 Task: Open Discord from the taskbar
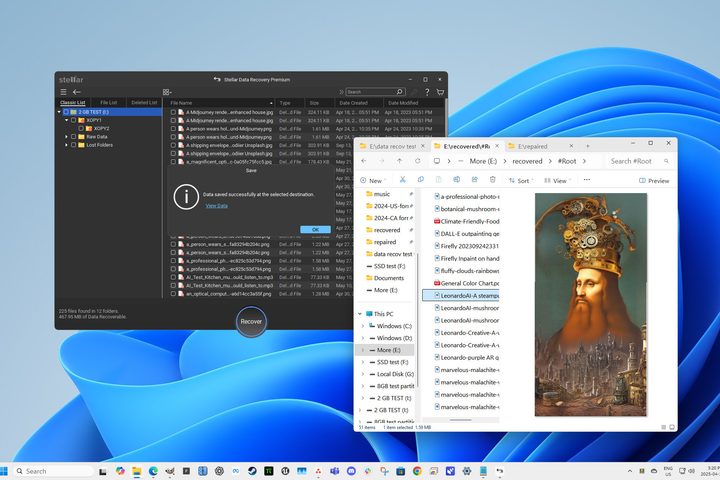351,471
